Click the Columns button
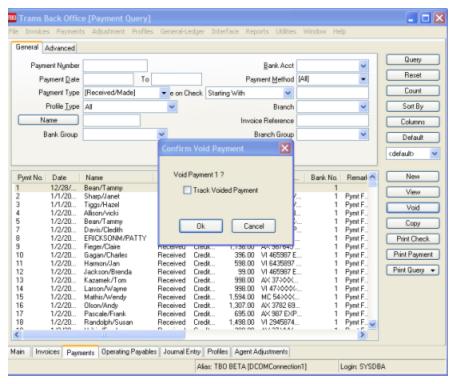The width and height of the screenshot is (456, 384). pos(413,122)
